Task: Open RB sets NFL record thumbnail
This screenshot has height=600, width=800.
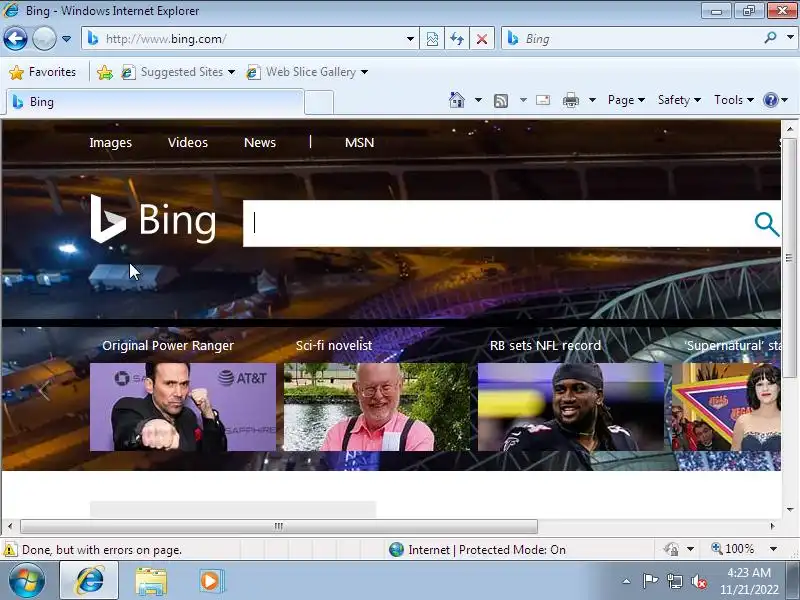Action: tap(571, 407)
